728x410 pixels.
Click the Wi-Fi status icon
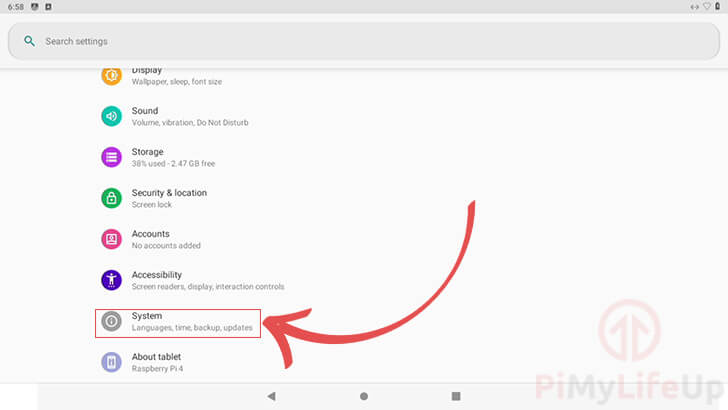(x=707, y=7)
